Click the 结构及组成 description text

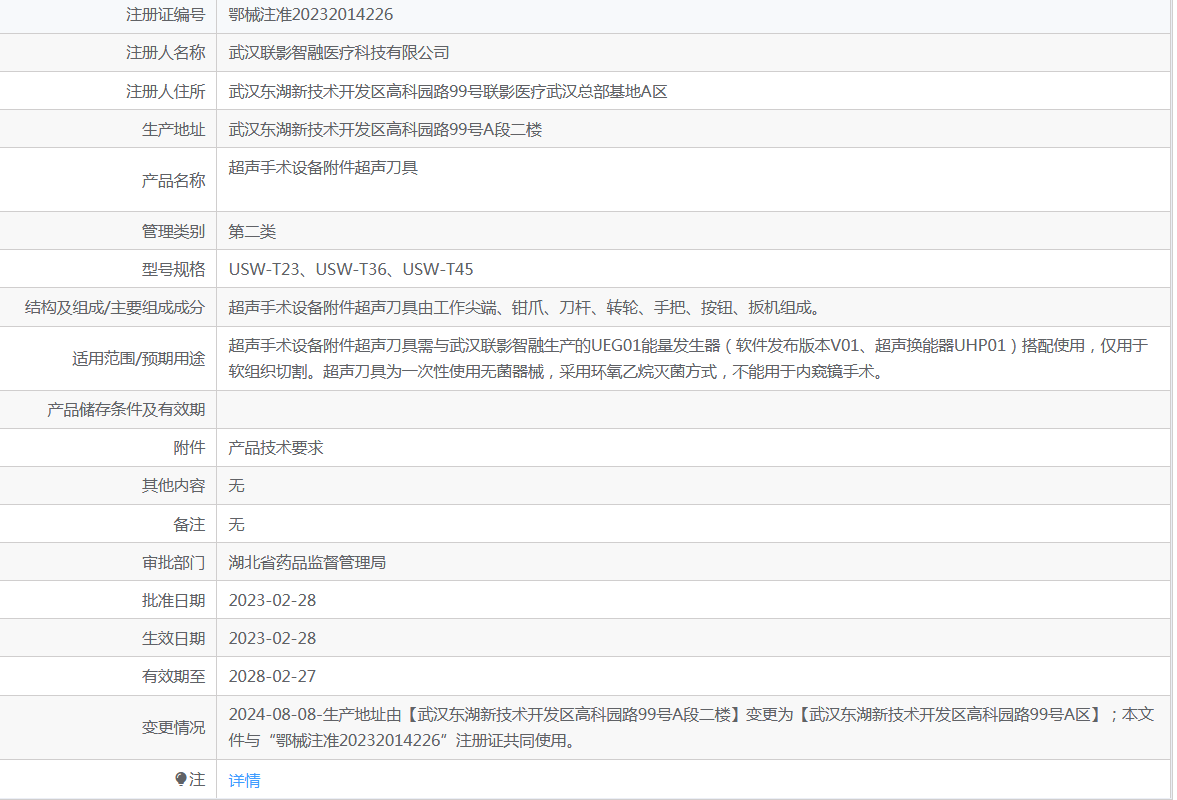527,308
